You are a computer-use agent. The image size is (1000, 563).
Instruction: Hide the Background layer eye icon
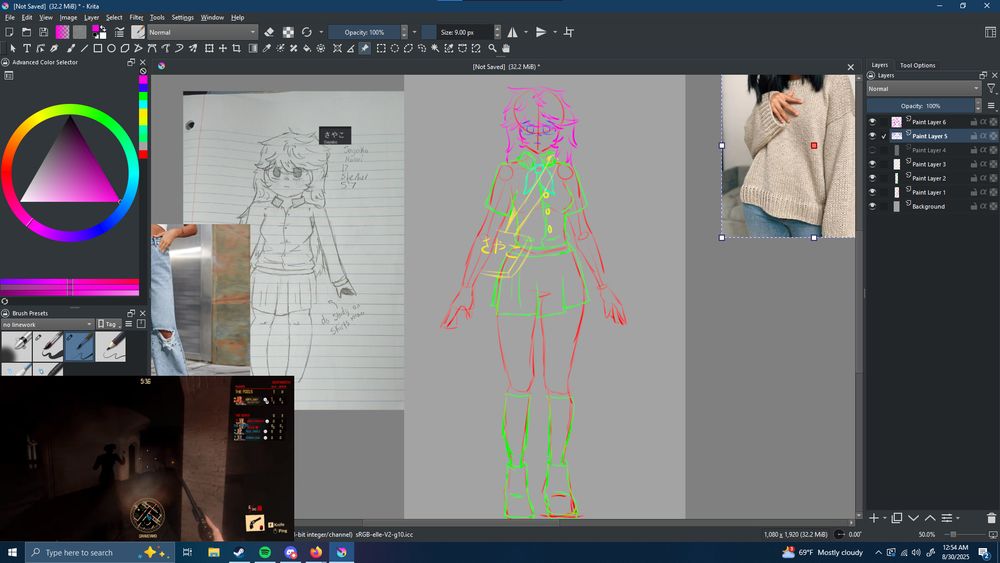coord(872,206)
